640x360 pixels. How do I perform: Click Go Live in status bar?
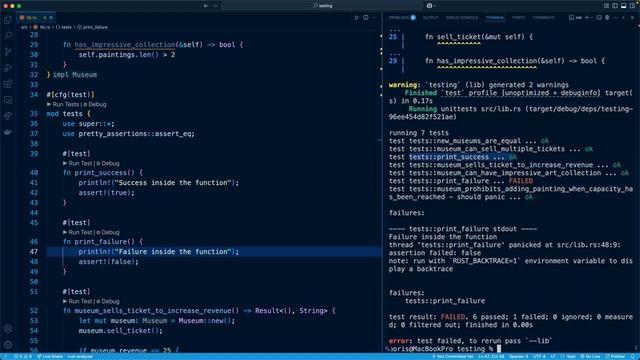(x=590, y=357)
